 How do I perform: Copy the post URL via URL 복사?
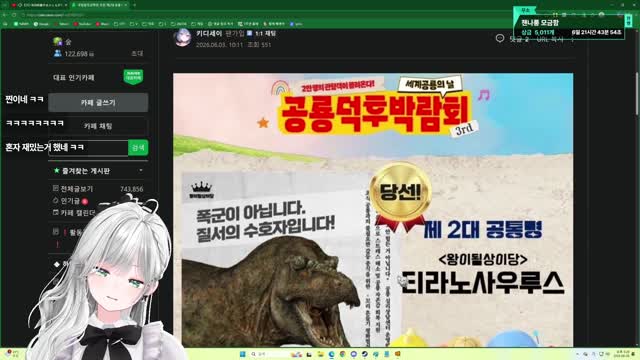click(550, 39)
